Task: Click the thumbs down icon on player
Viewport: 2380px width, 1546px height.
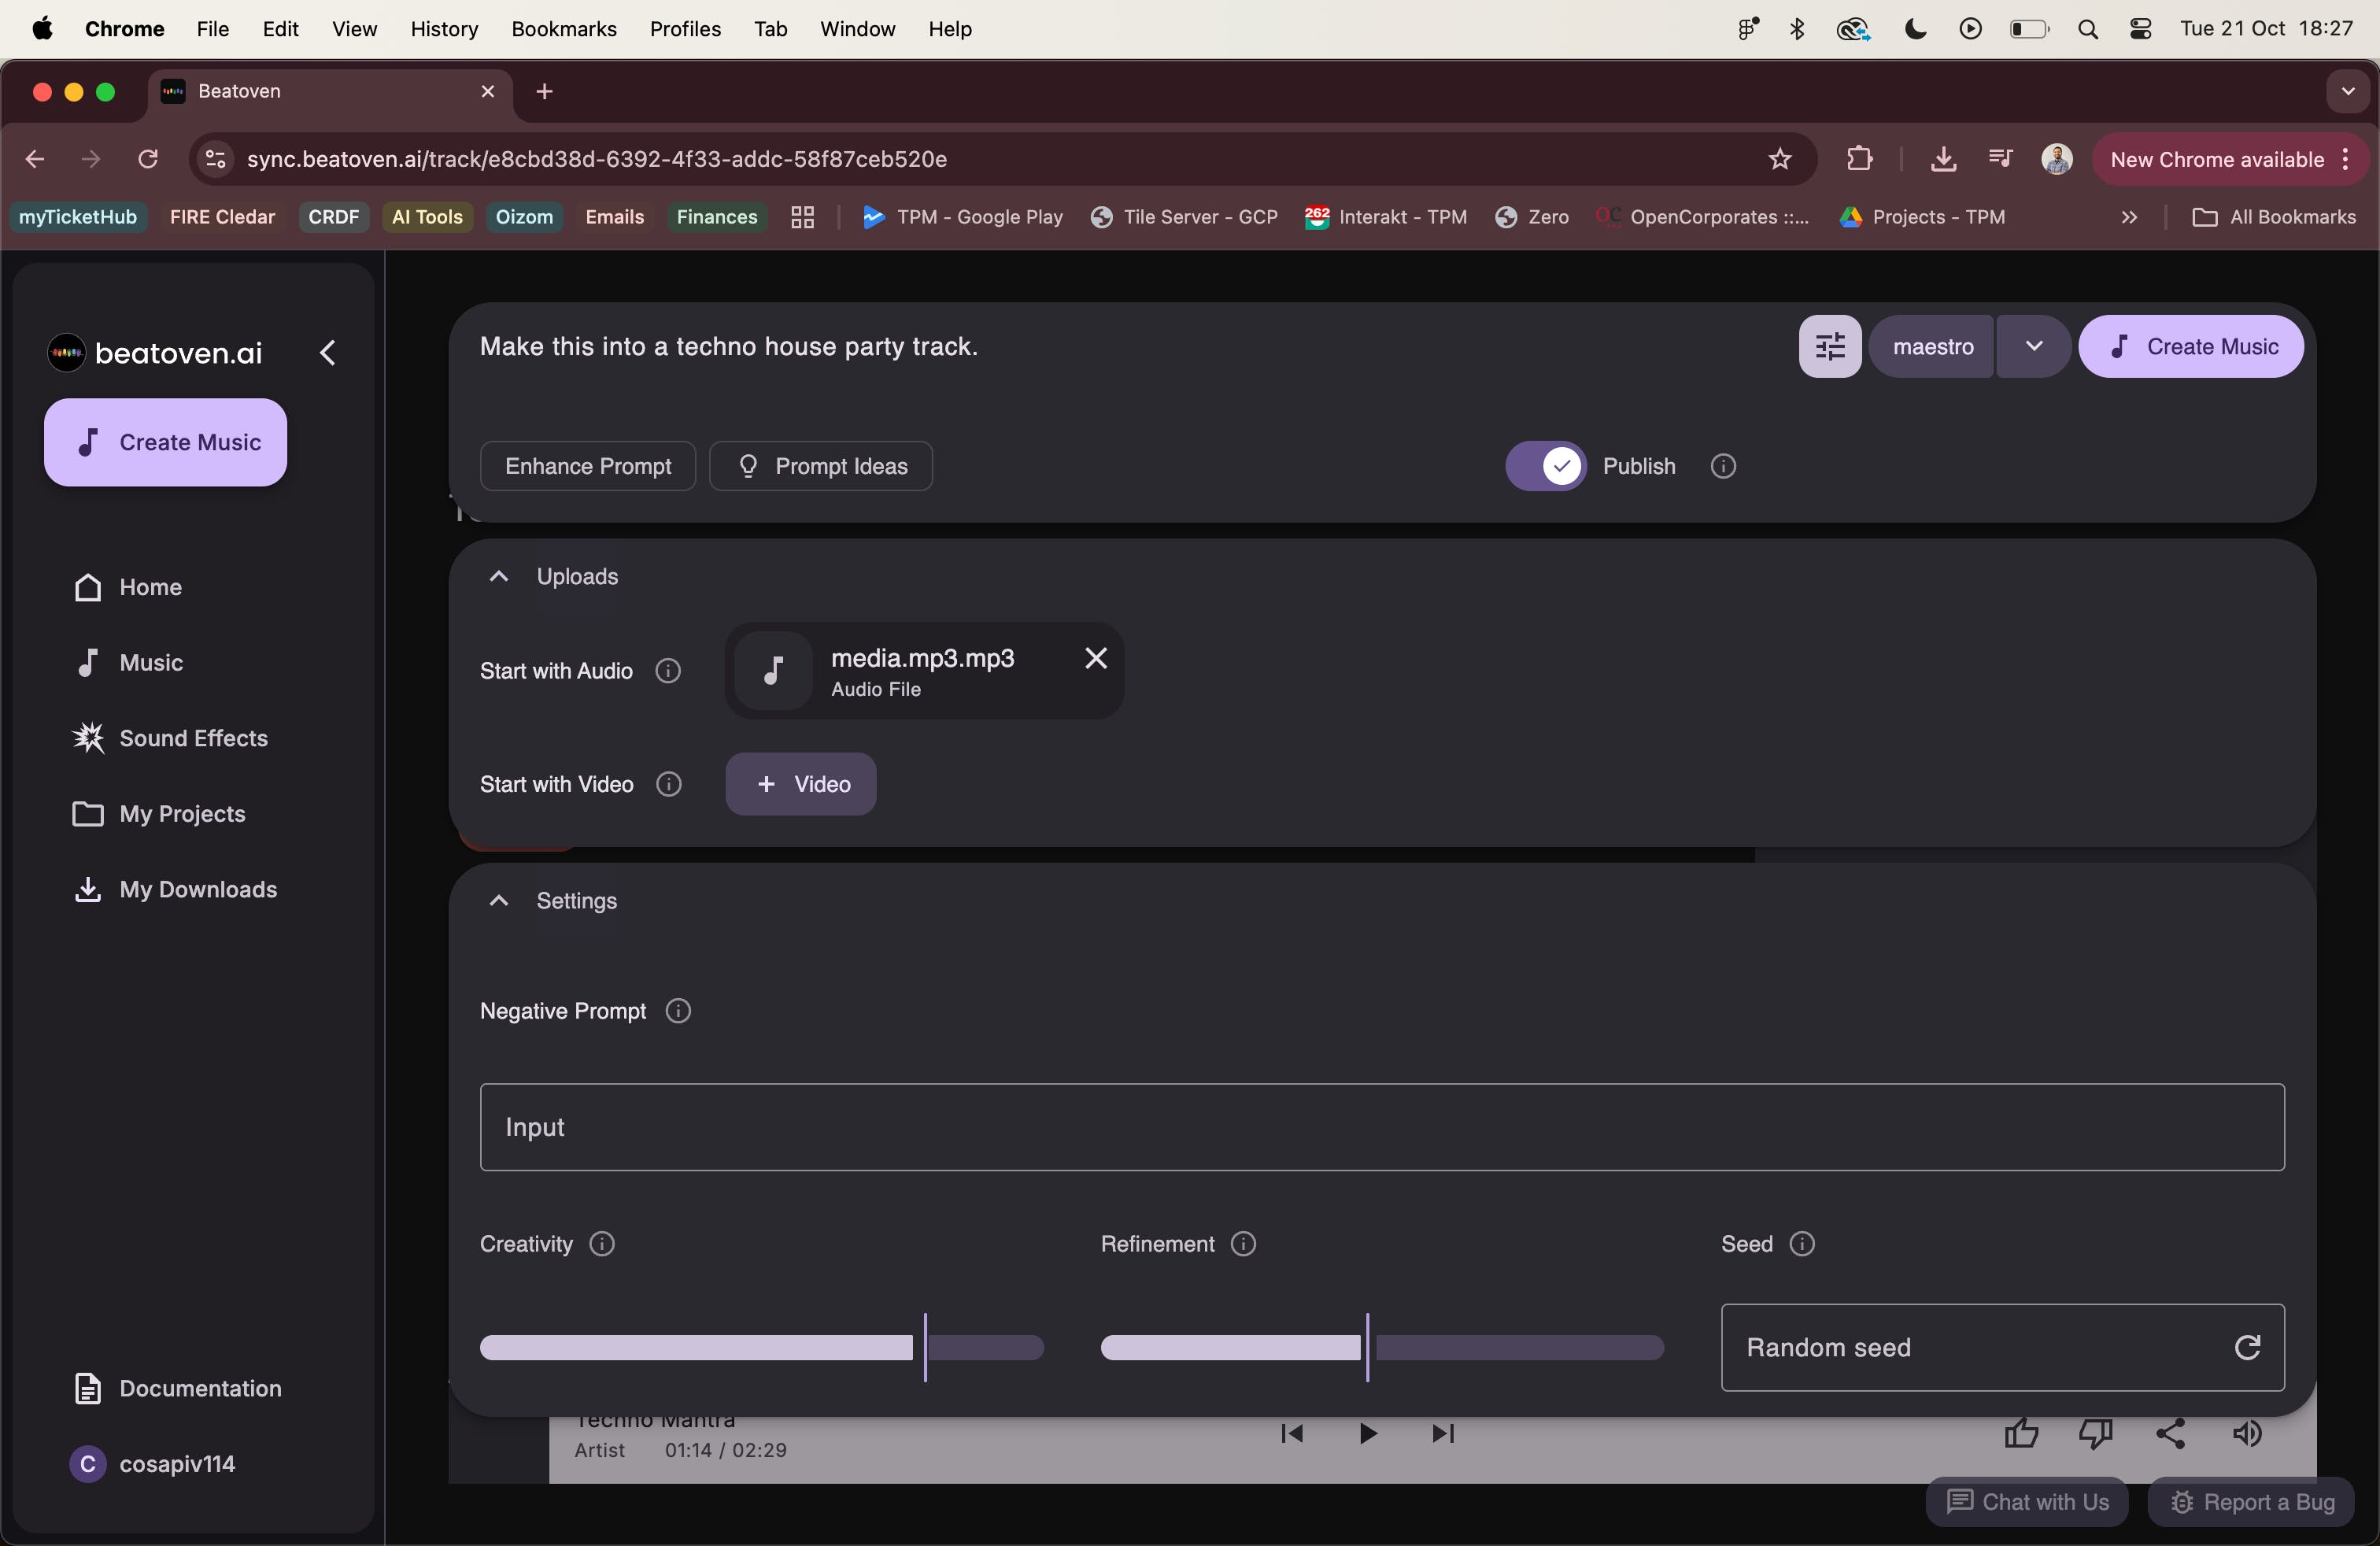Action: click(2095, 1433)
